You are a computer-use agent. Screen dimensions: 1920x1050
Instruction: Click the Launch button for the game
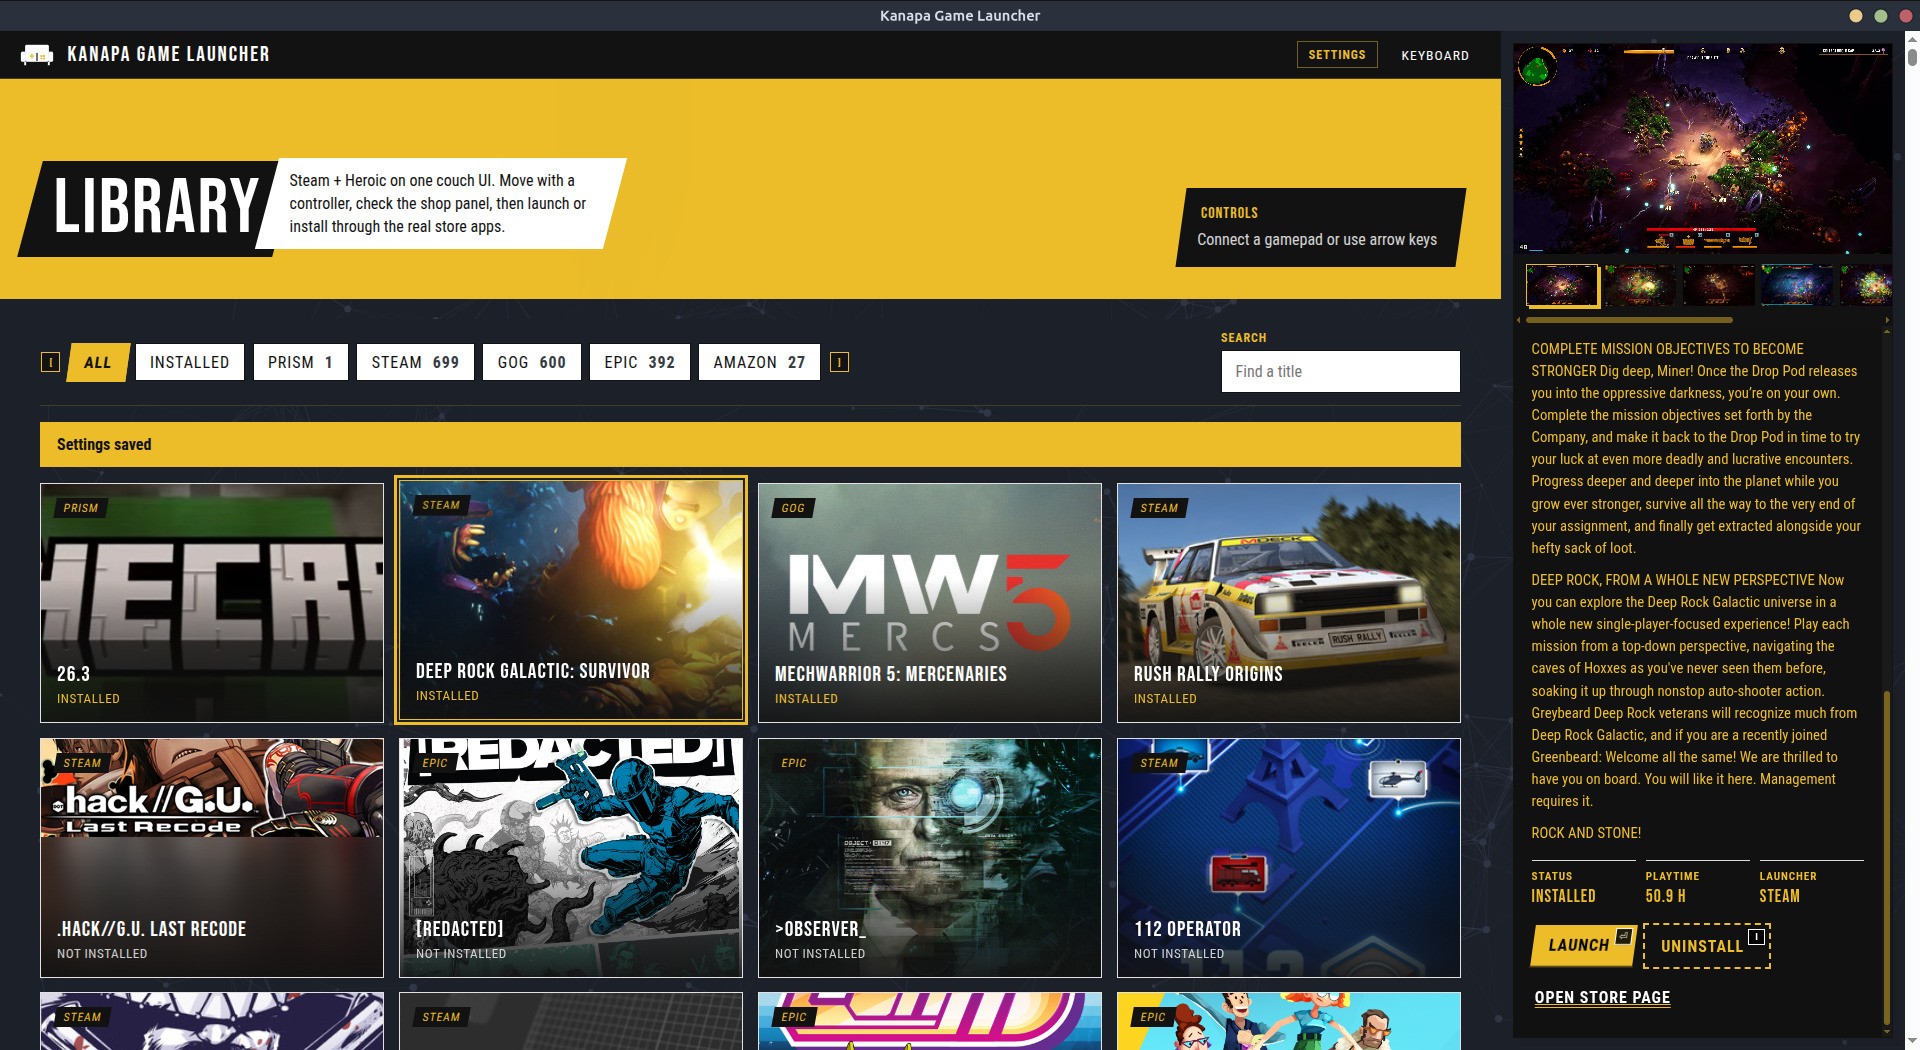(1583, 945)
